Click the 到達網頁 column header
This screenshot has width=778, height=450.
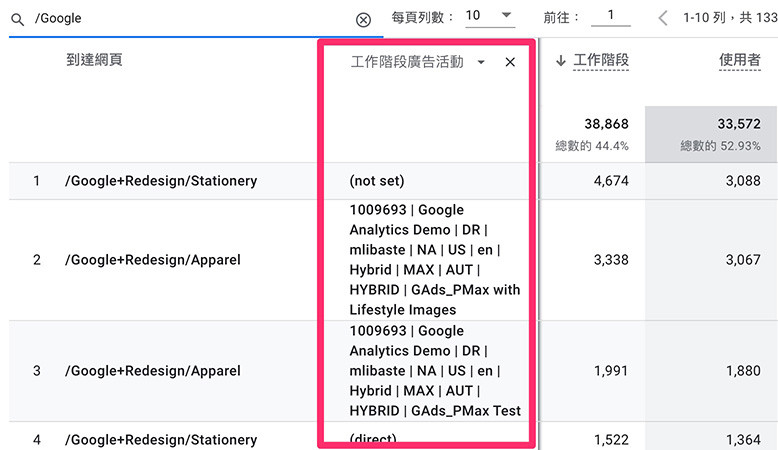coord(94,60)
